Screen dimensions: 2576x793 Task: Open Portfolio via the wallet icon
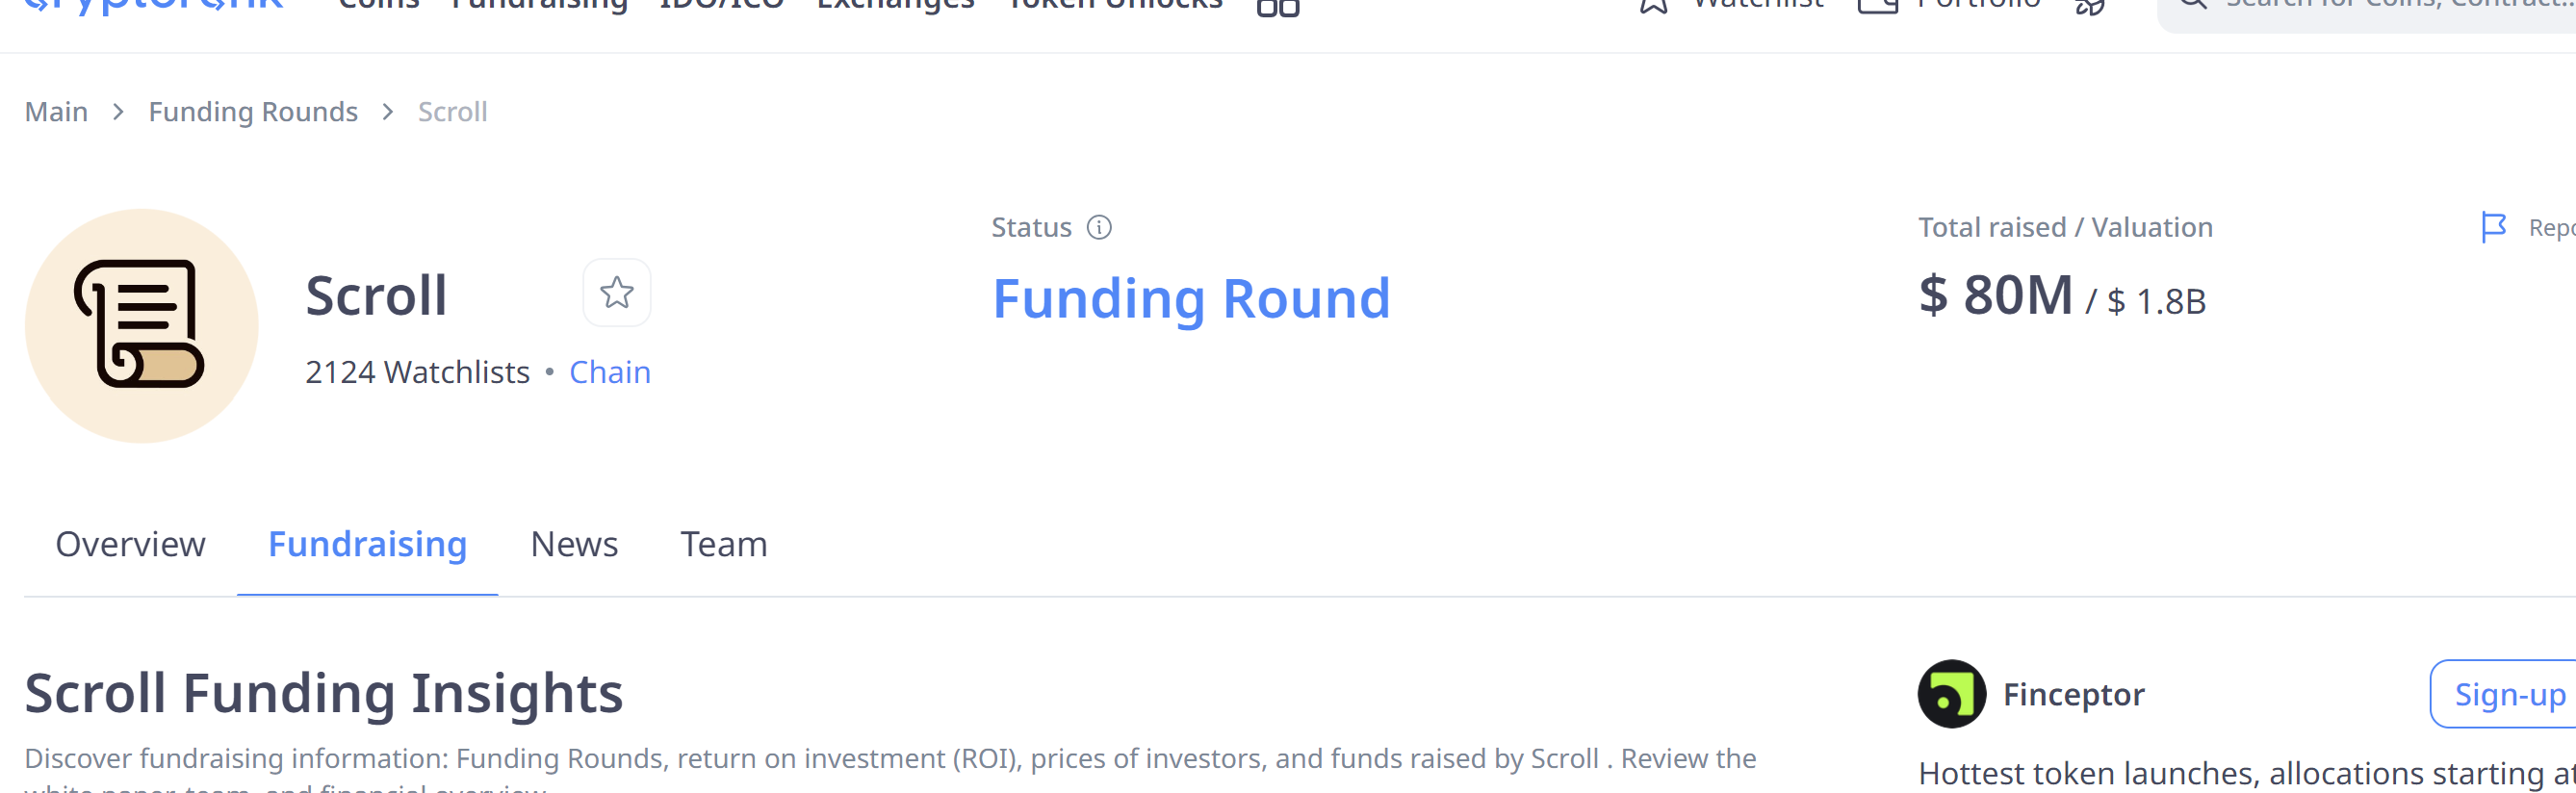1880,6
